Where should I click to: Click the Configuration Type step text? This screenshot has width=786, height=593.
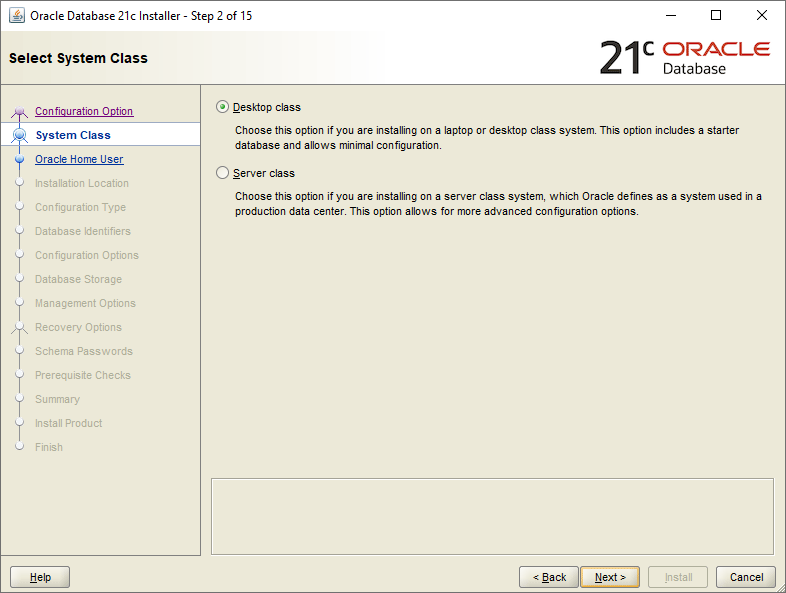tap(80, 208)
